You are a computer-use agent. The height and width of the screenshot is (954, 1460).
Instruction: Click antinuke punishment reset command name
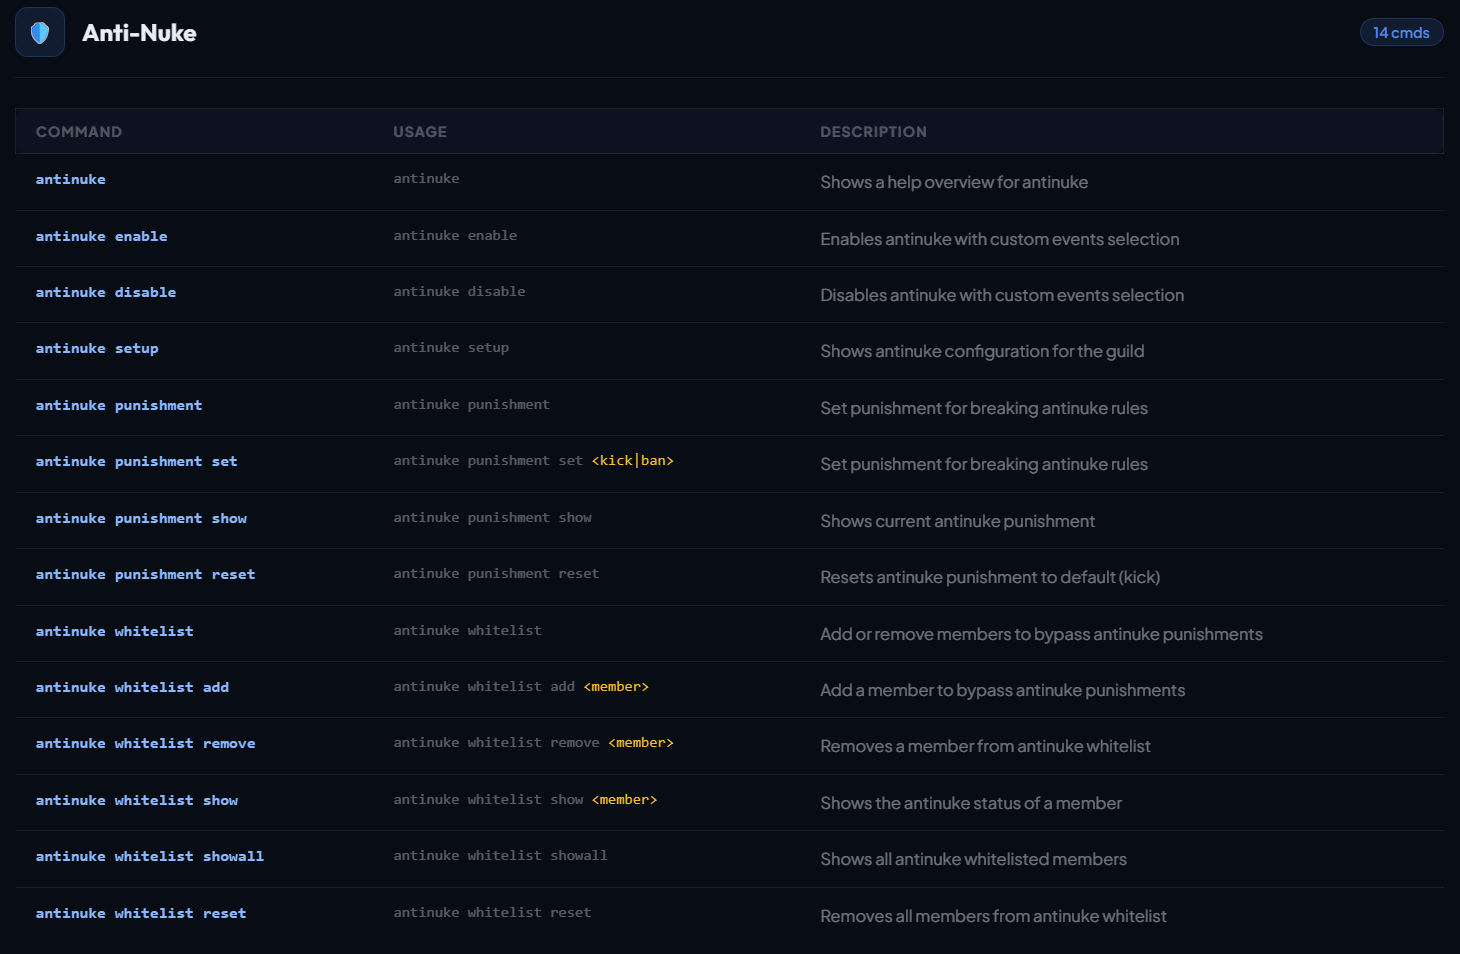click(x=146, y=575)
